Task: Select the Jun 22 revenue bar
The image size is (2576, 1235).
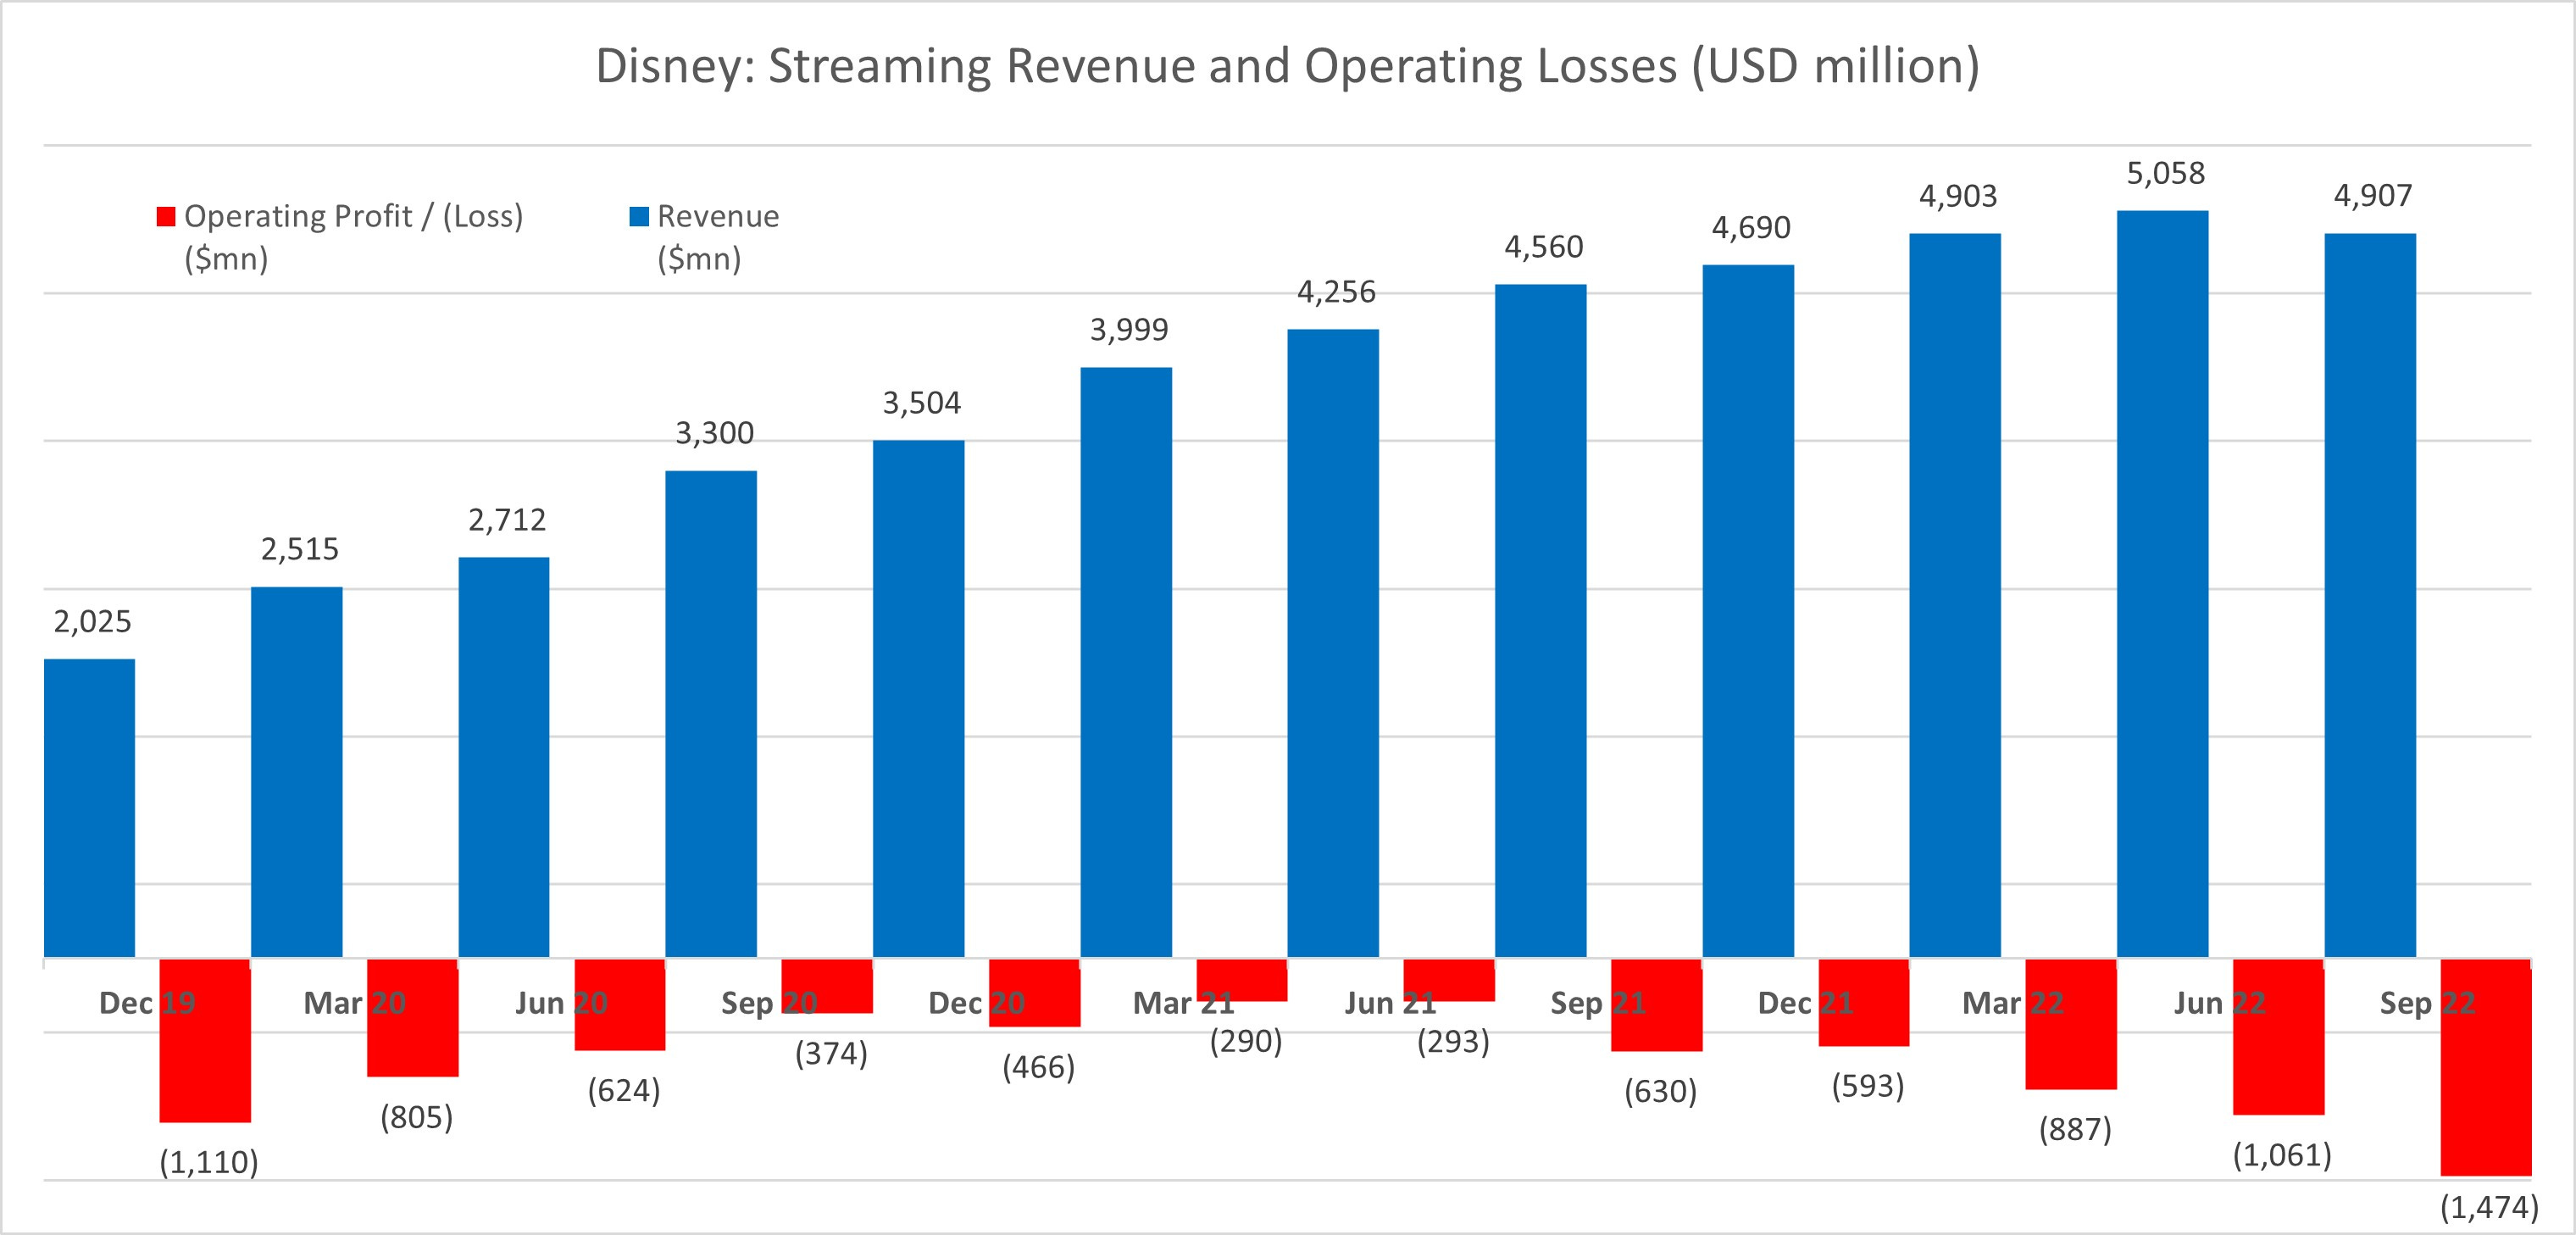Action: [2162, 584]
